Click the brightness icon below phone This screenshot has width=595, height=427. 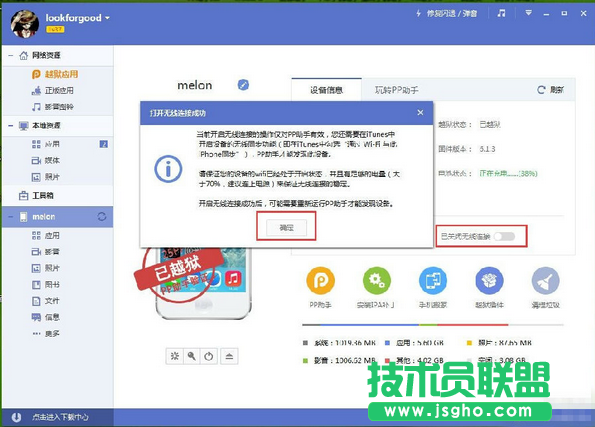pyautogui.click(x=175, y=356)
